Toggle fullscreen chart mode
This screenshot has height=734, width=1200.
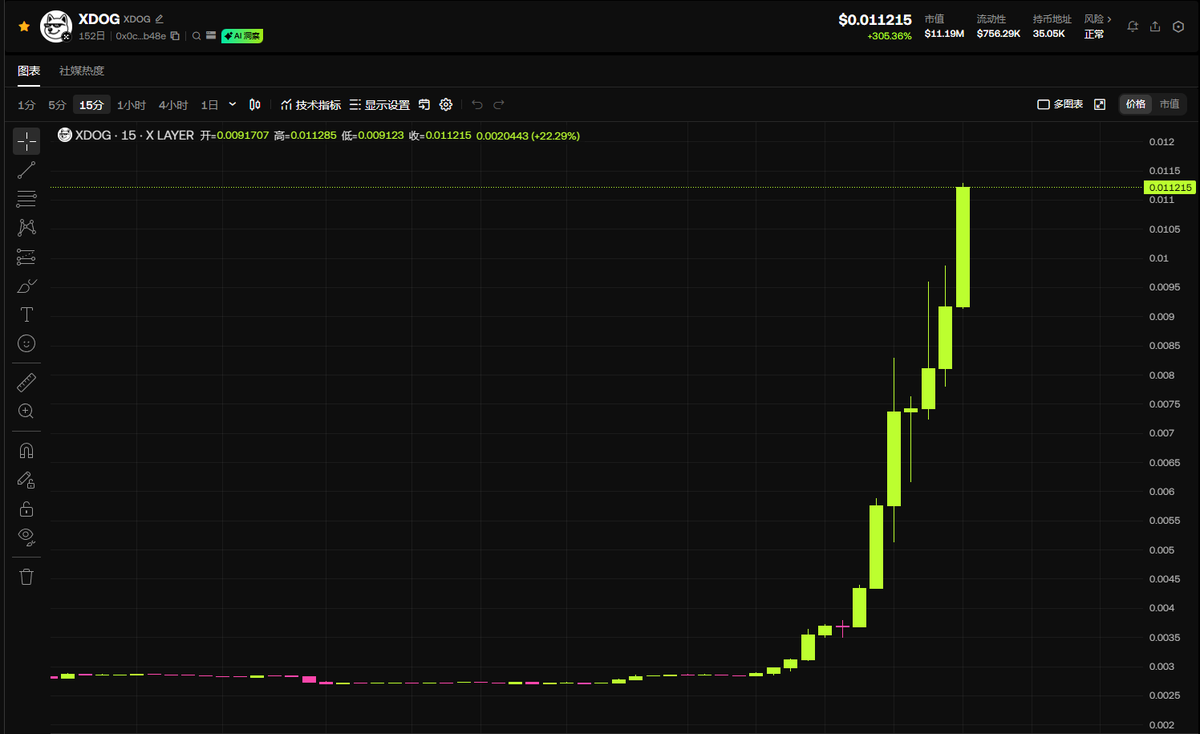1100,104
